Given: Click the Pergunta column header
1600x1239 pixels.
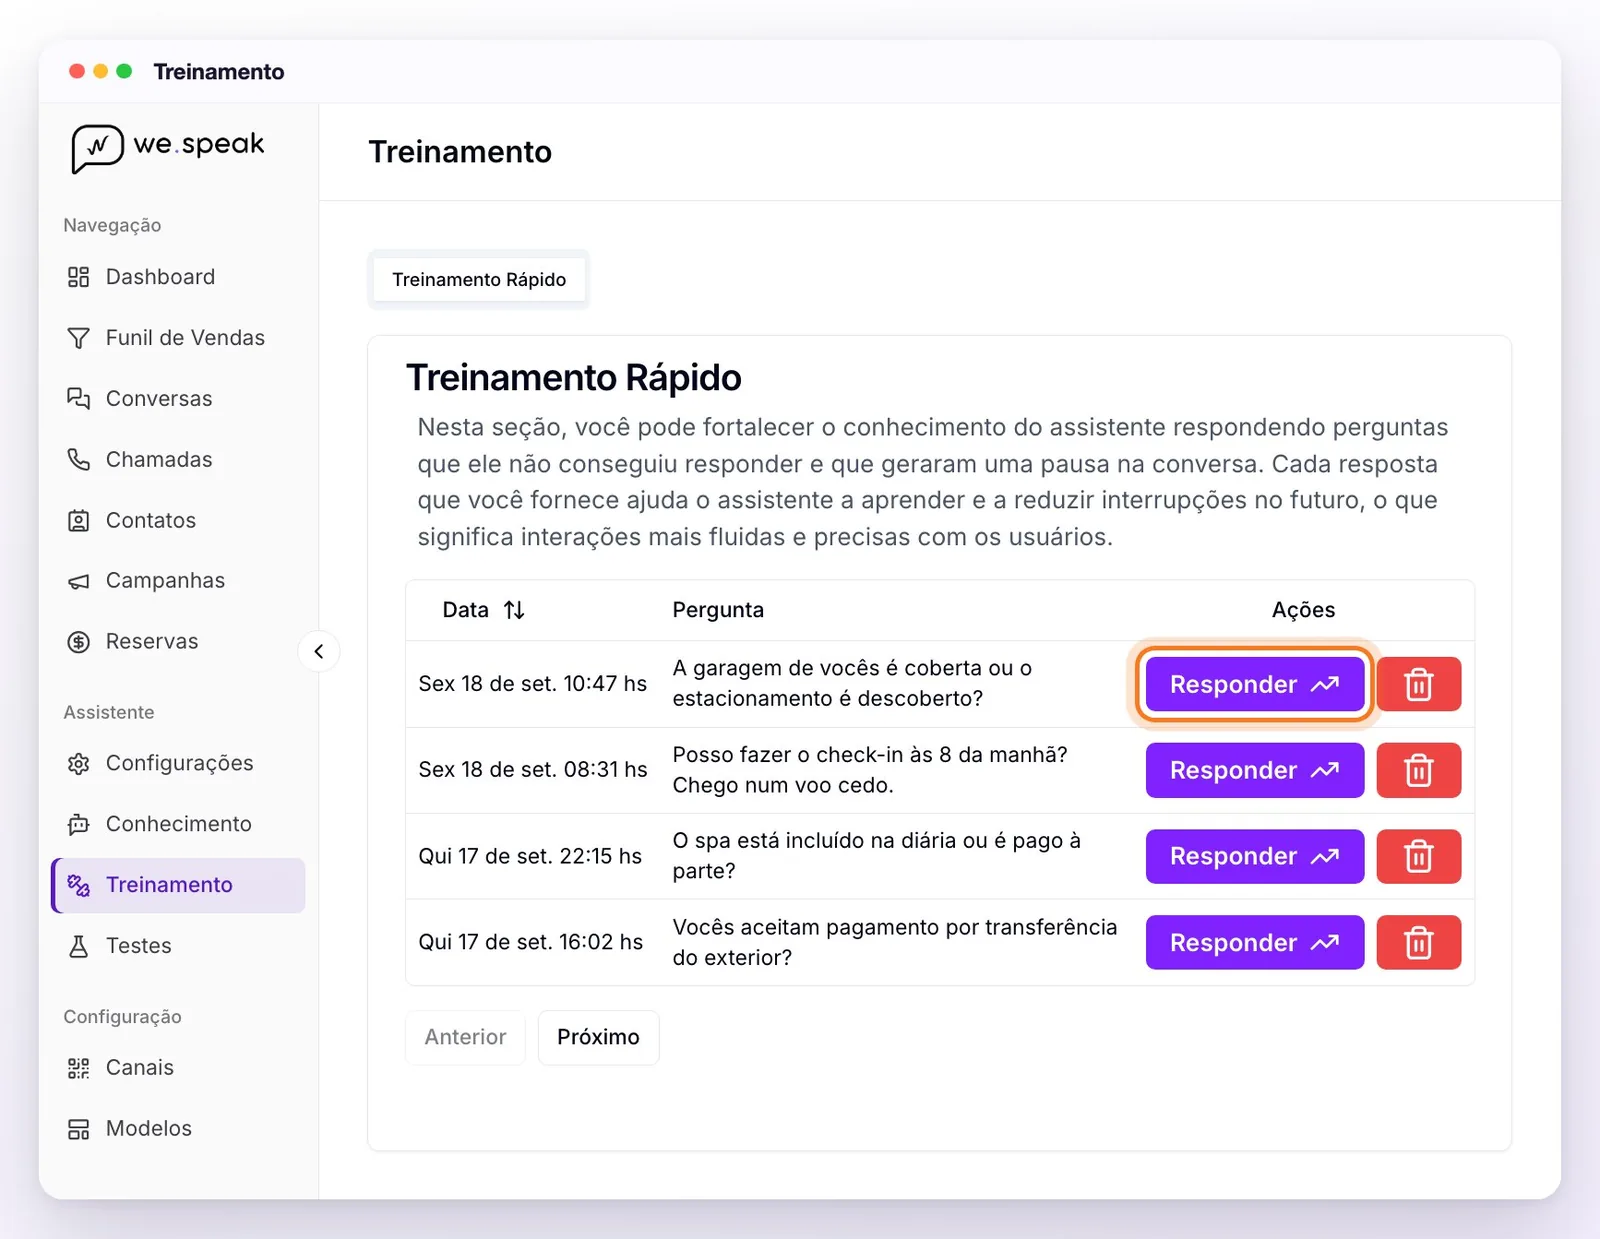Looking at the screenshot, I should (718, 610).
